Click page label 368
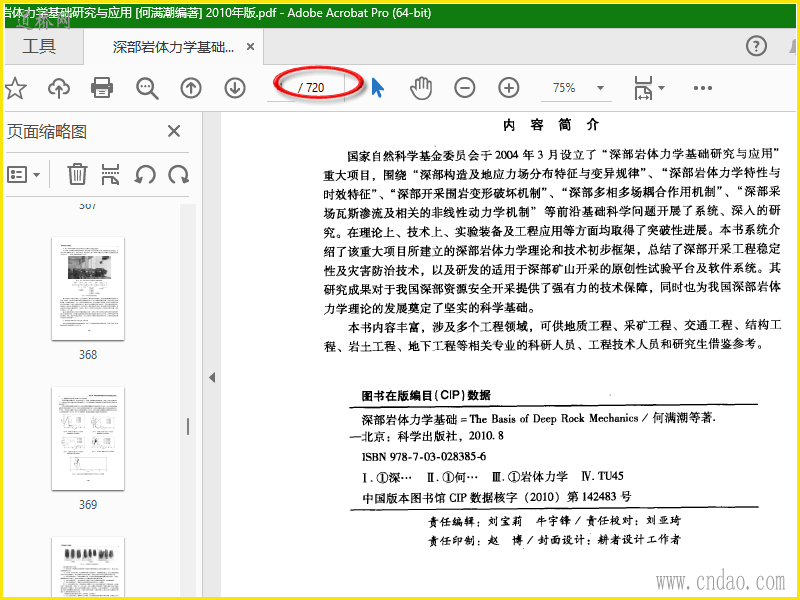The image size is (800, 600). point(88,355)
